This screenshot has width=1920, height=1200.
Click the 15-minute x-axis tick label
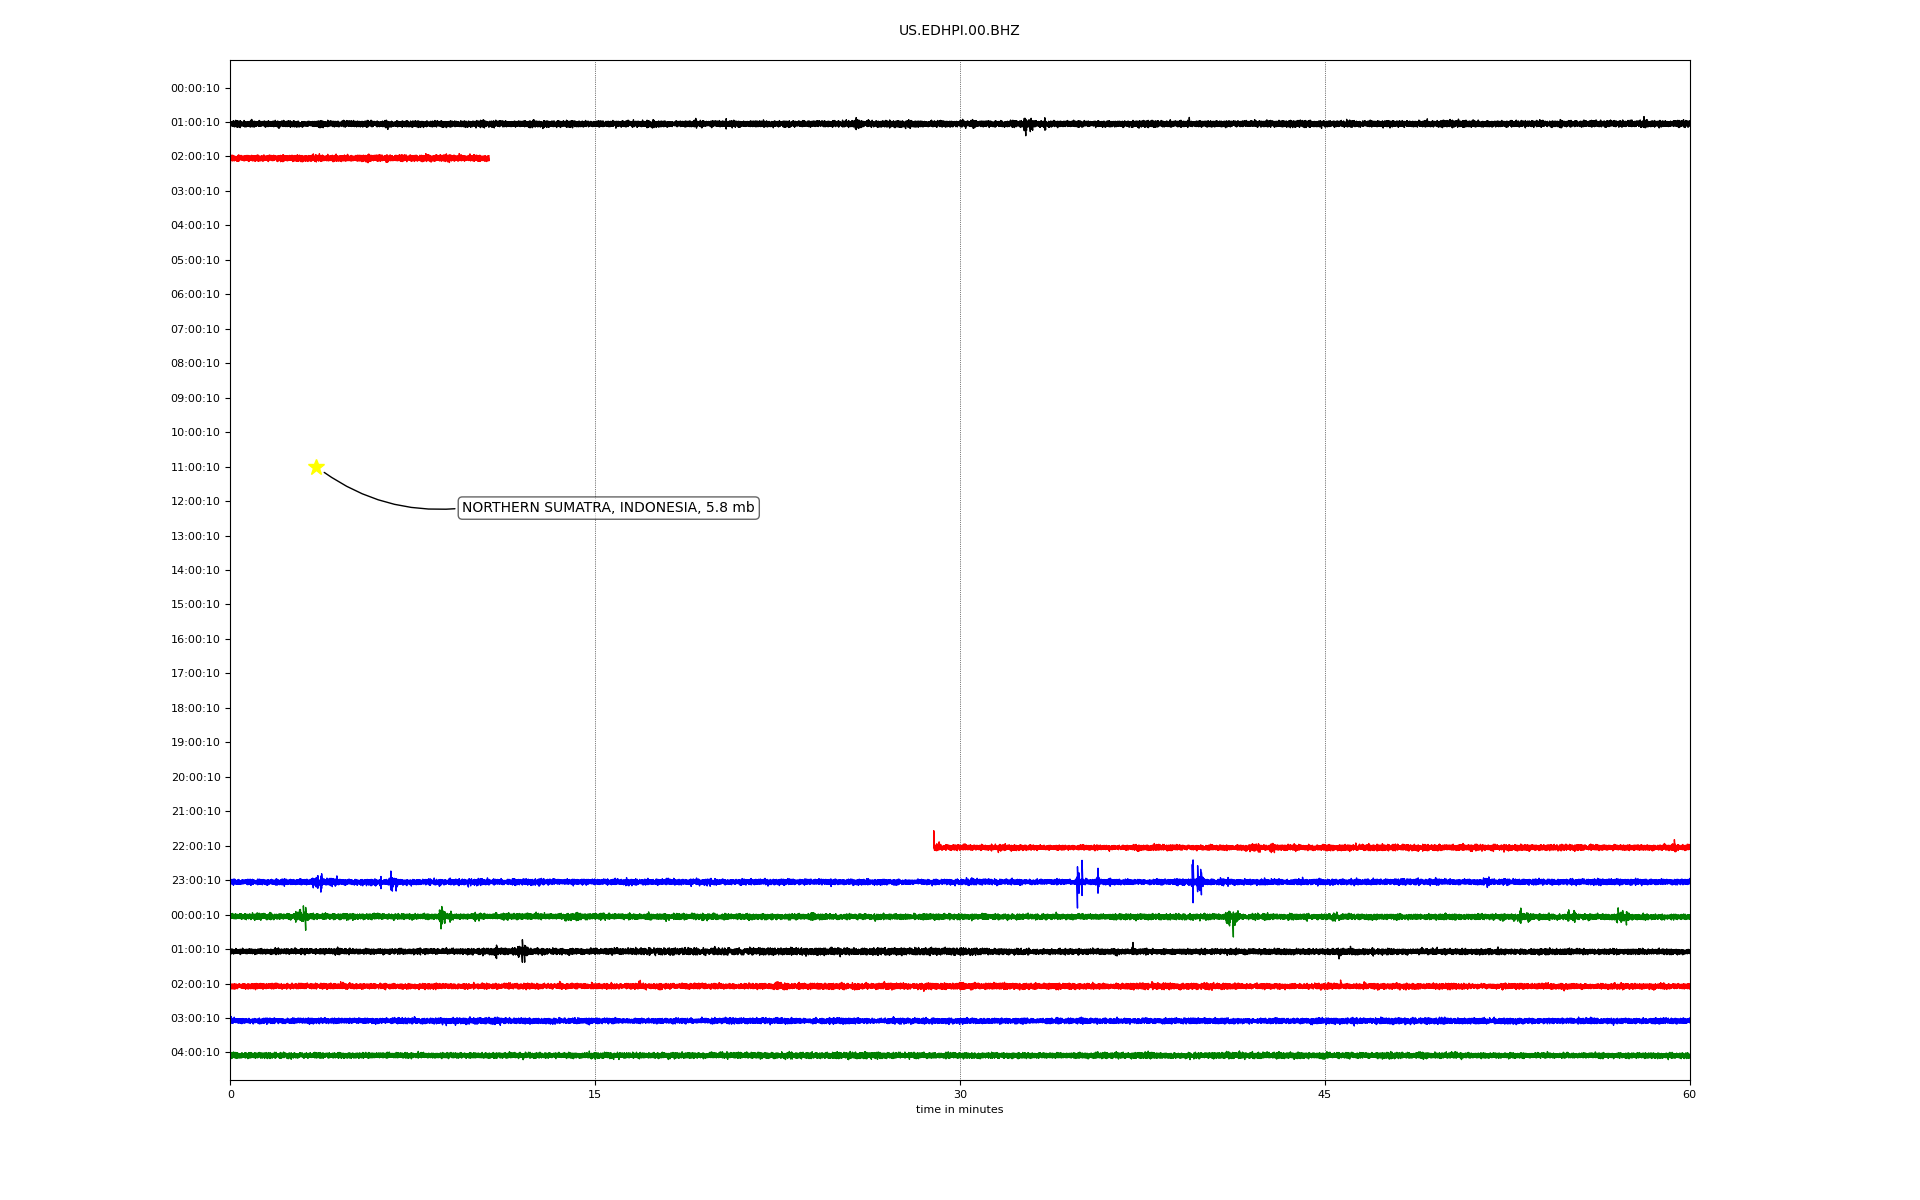click(x=595, y=1094)
